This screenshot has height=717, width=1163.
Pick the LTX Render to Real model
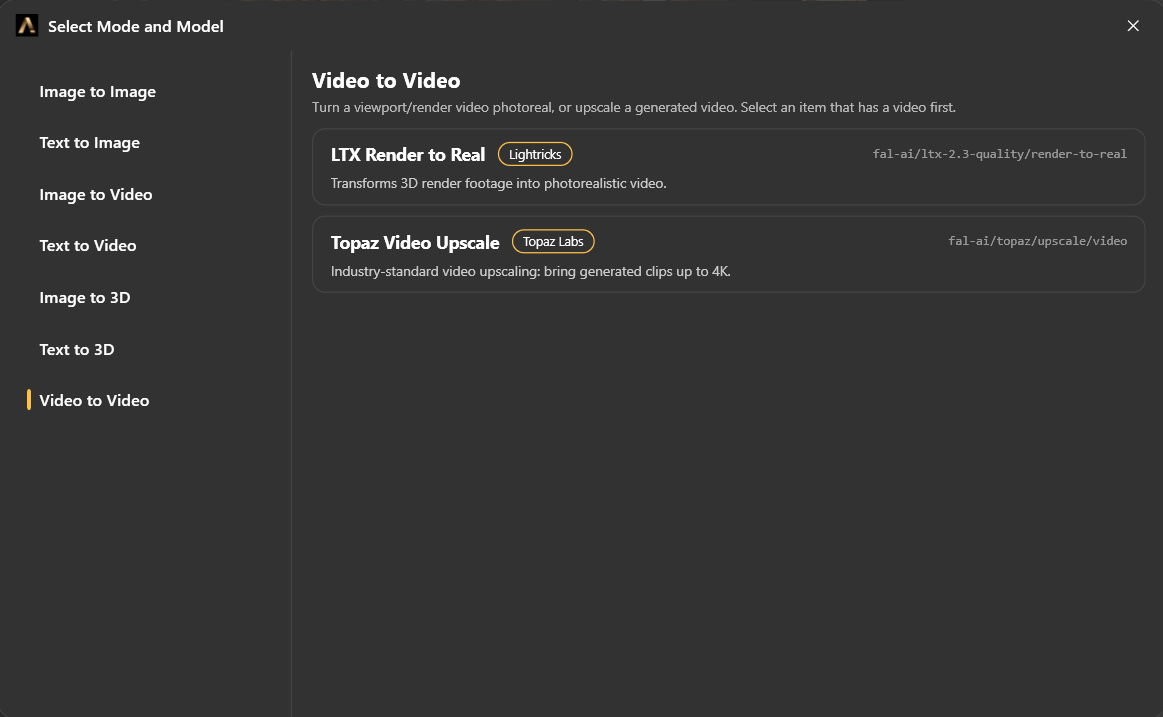[728, 167]
